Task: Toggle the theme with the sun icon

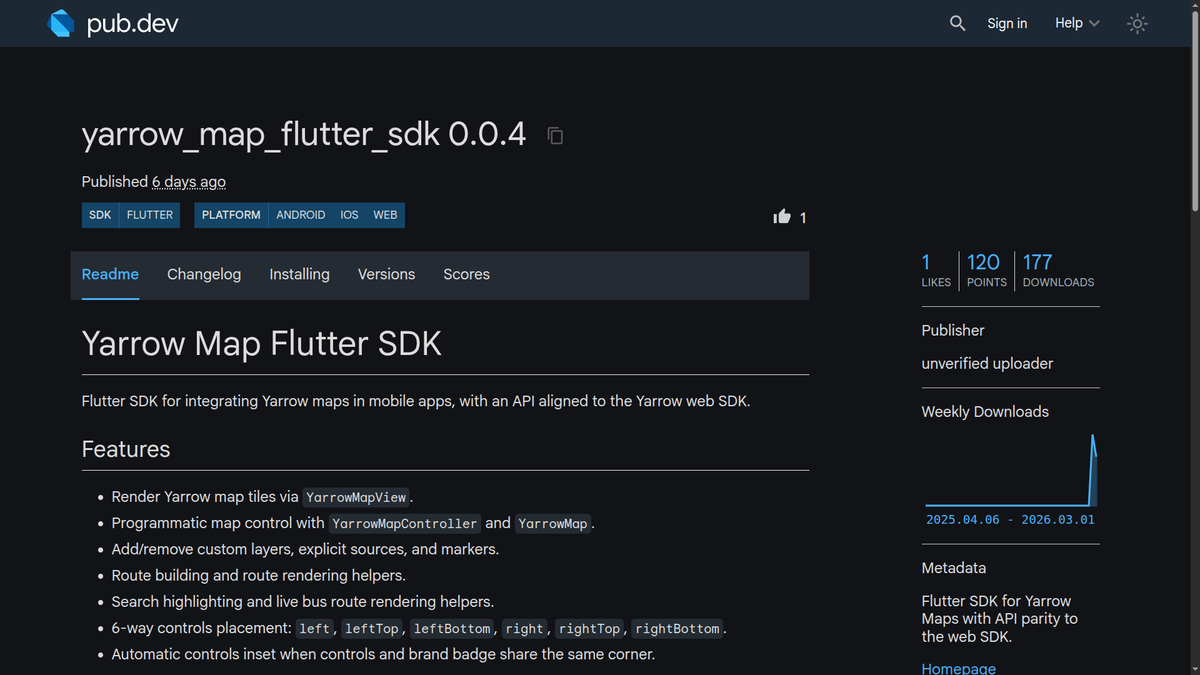Action: pos(1137,23)
